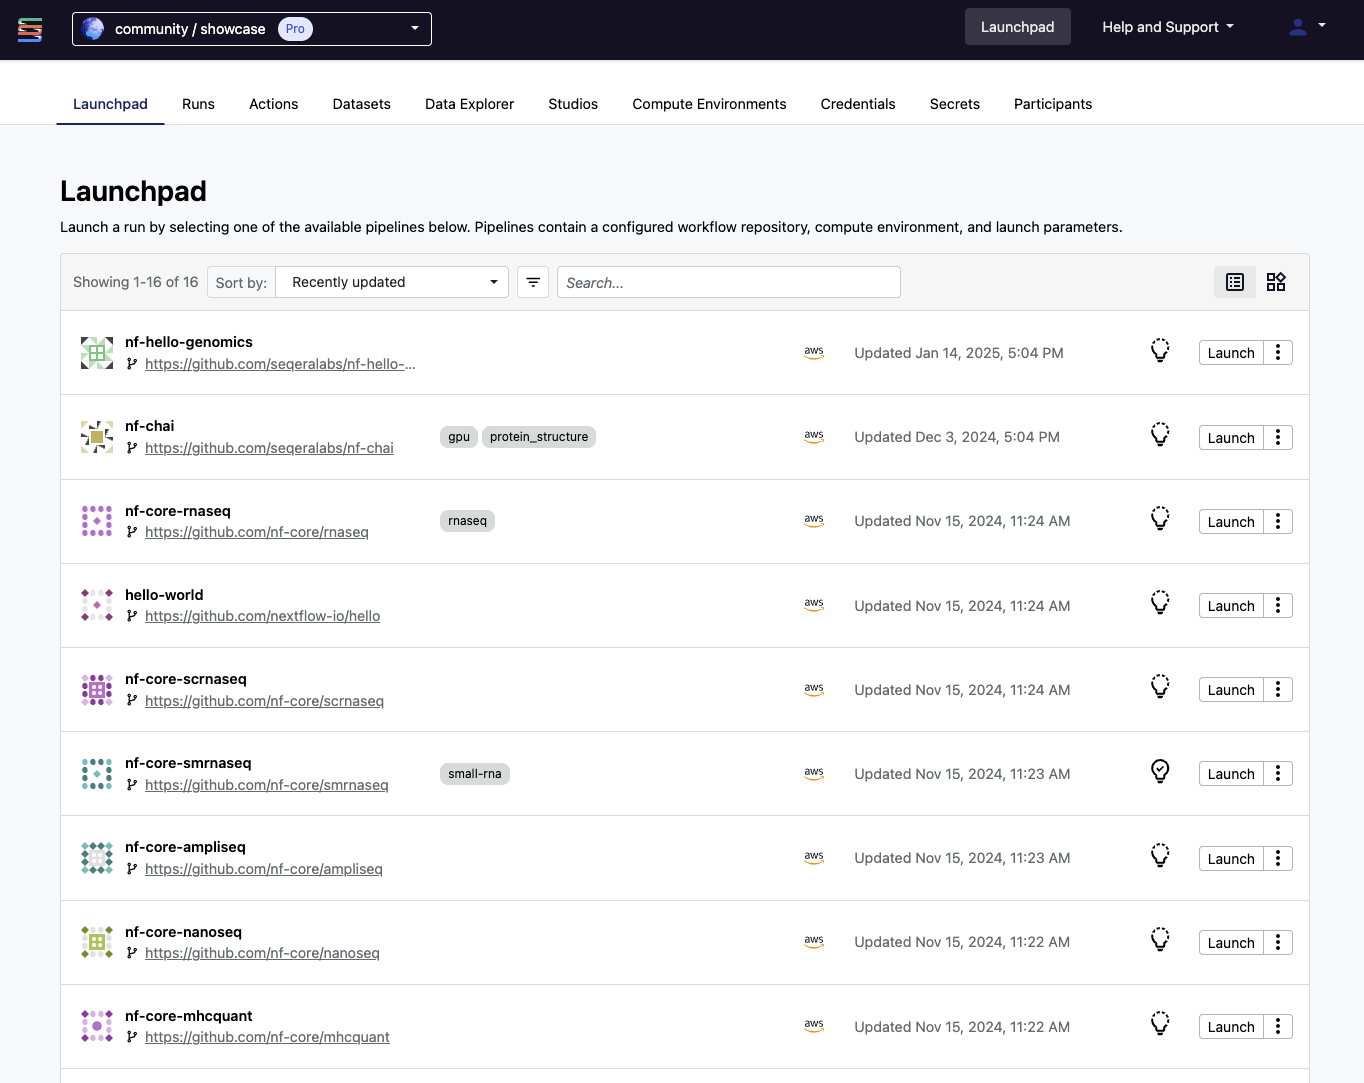Viewport: 1364px width, 1083px height.
Task: Go to the Runs tab
Action: 198,104
